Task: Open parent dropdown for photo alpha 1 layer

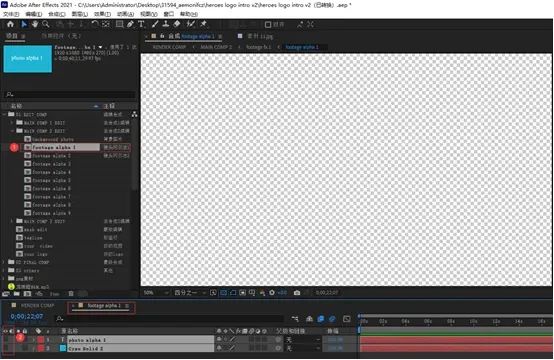Action: click(303, 340)
